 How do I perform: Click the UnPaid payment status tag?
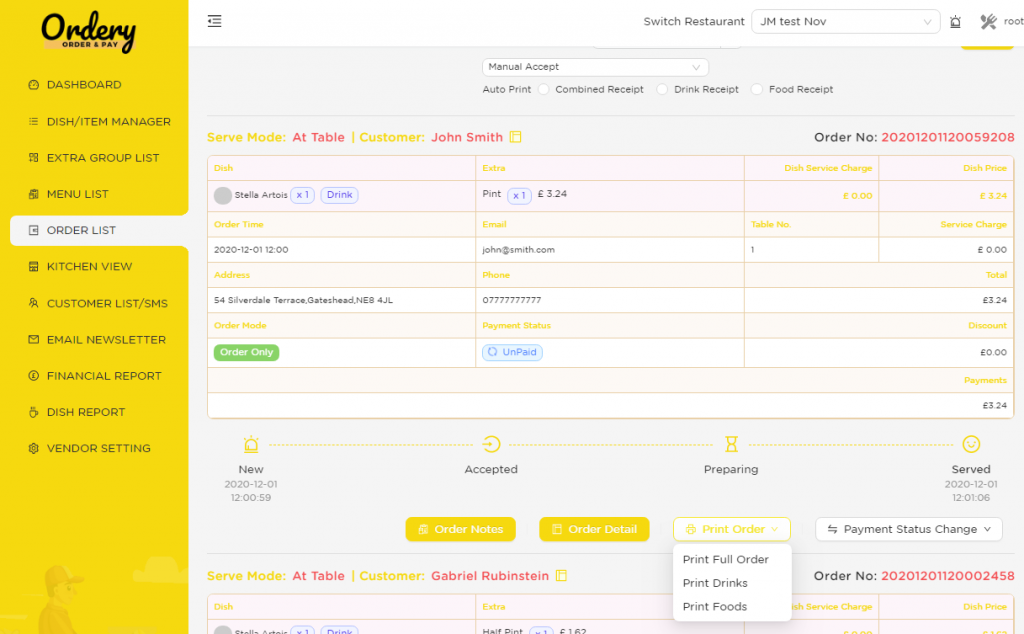pos(512,352)
